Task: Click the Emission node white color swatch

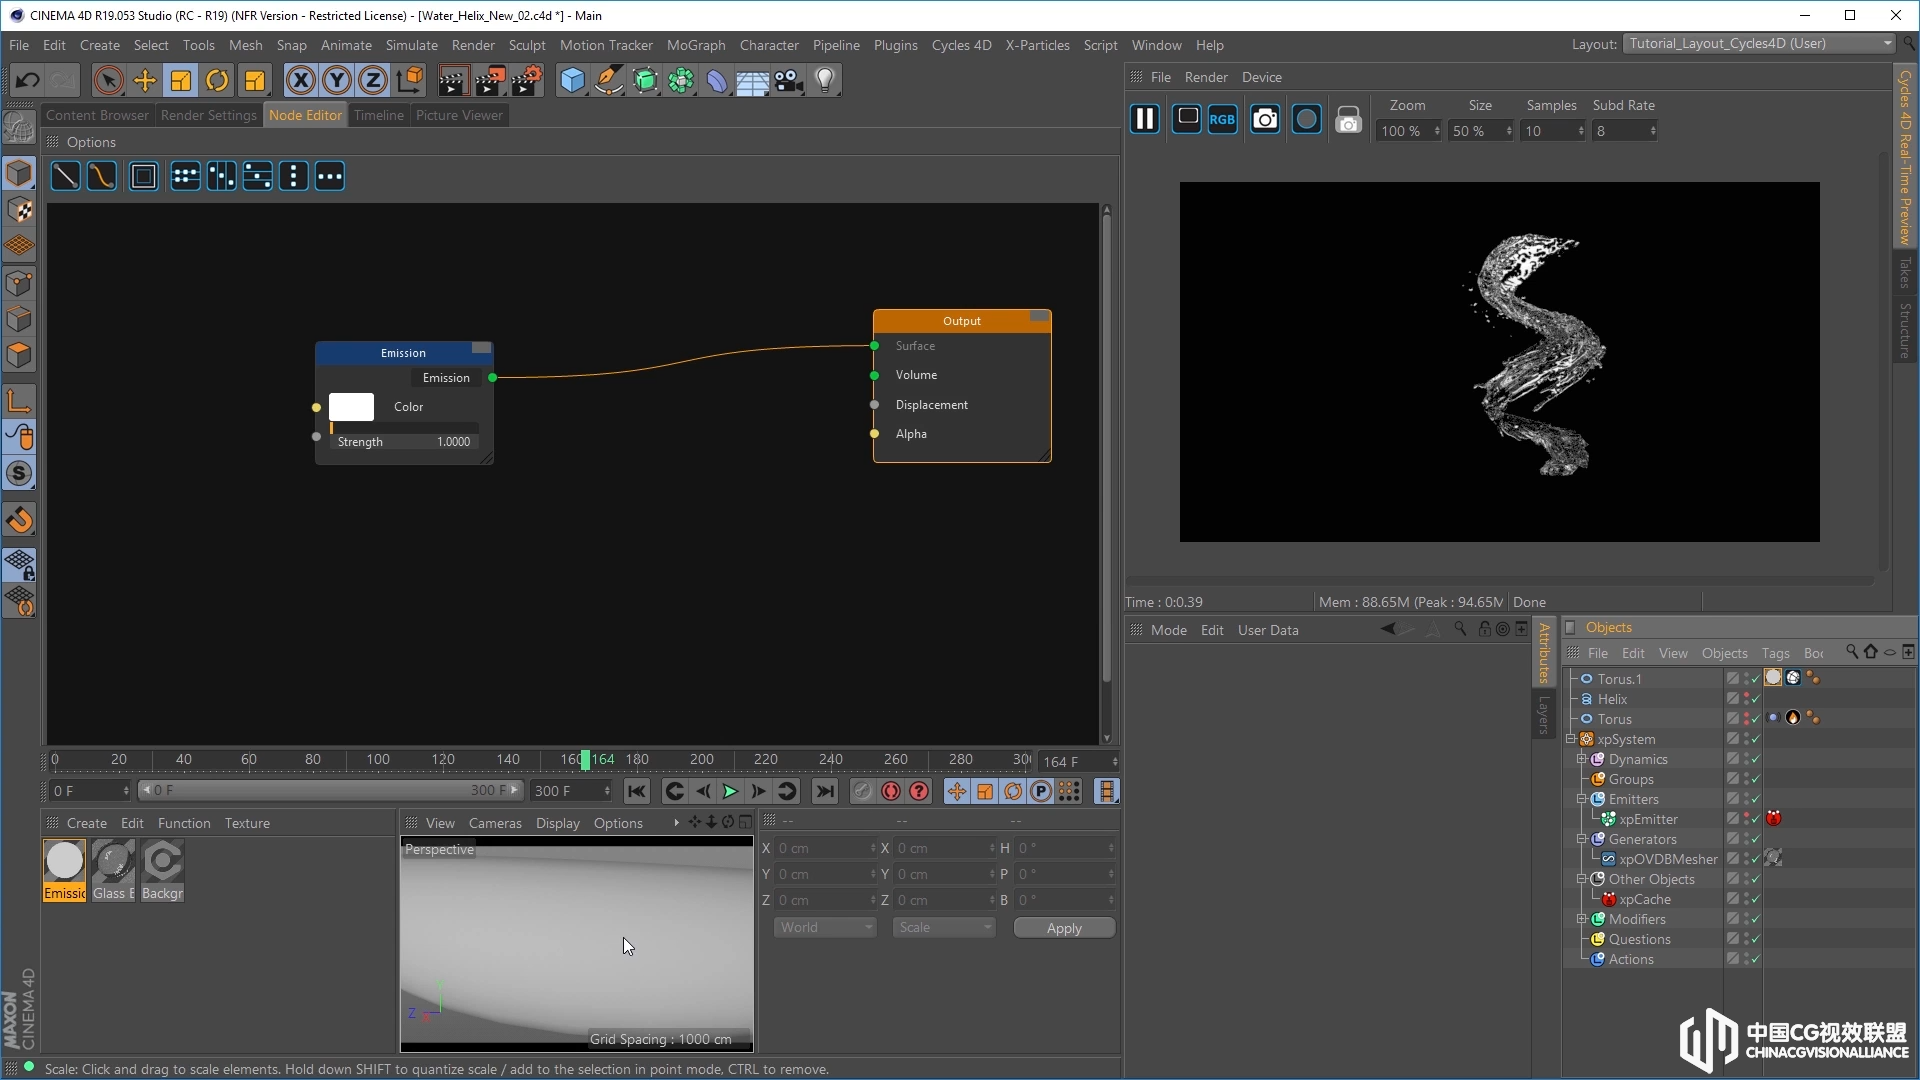Action: point(351,407)
